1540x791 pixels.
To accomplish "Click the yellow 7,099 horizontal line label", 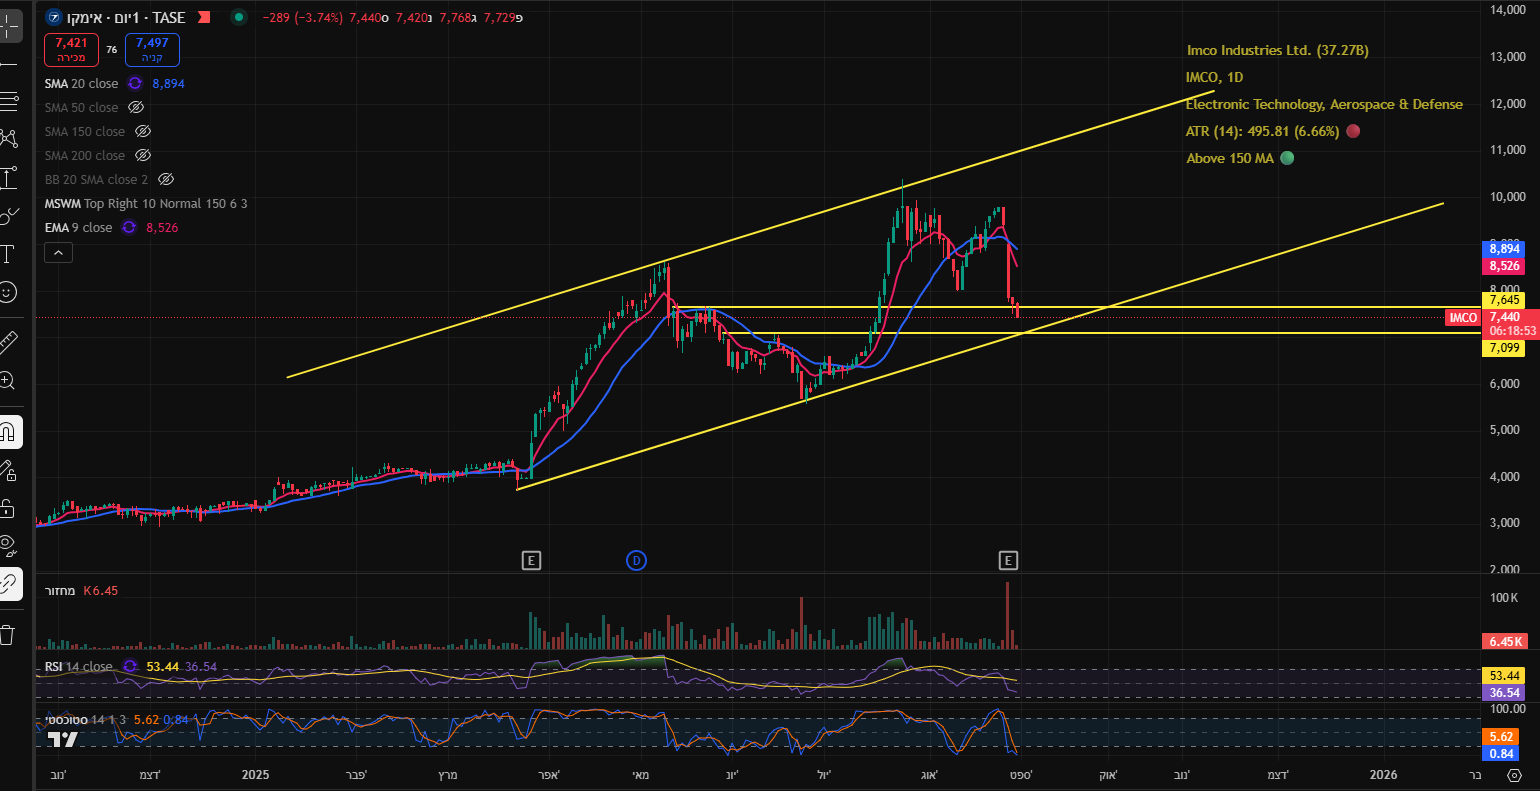I will (1504, 348).
